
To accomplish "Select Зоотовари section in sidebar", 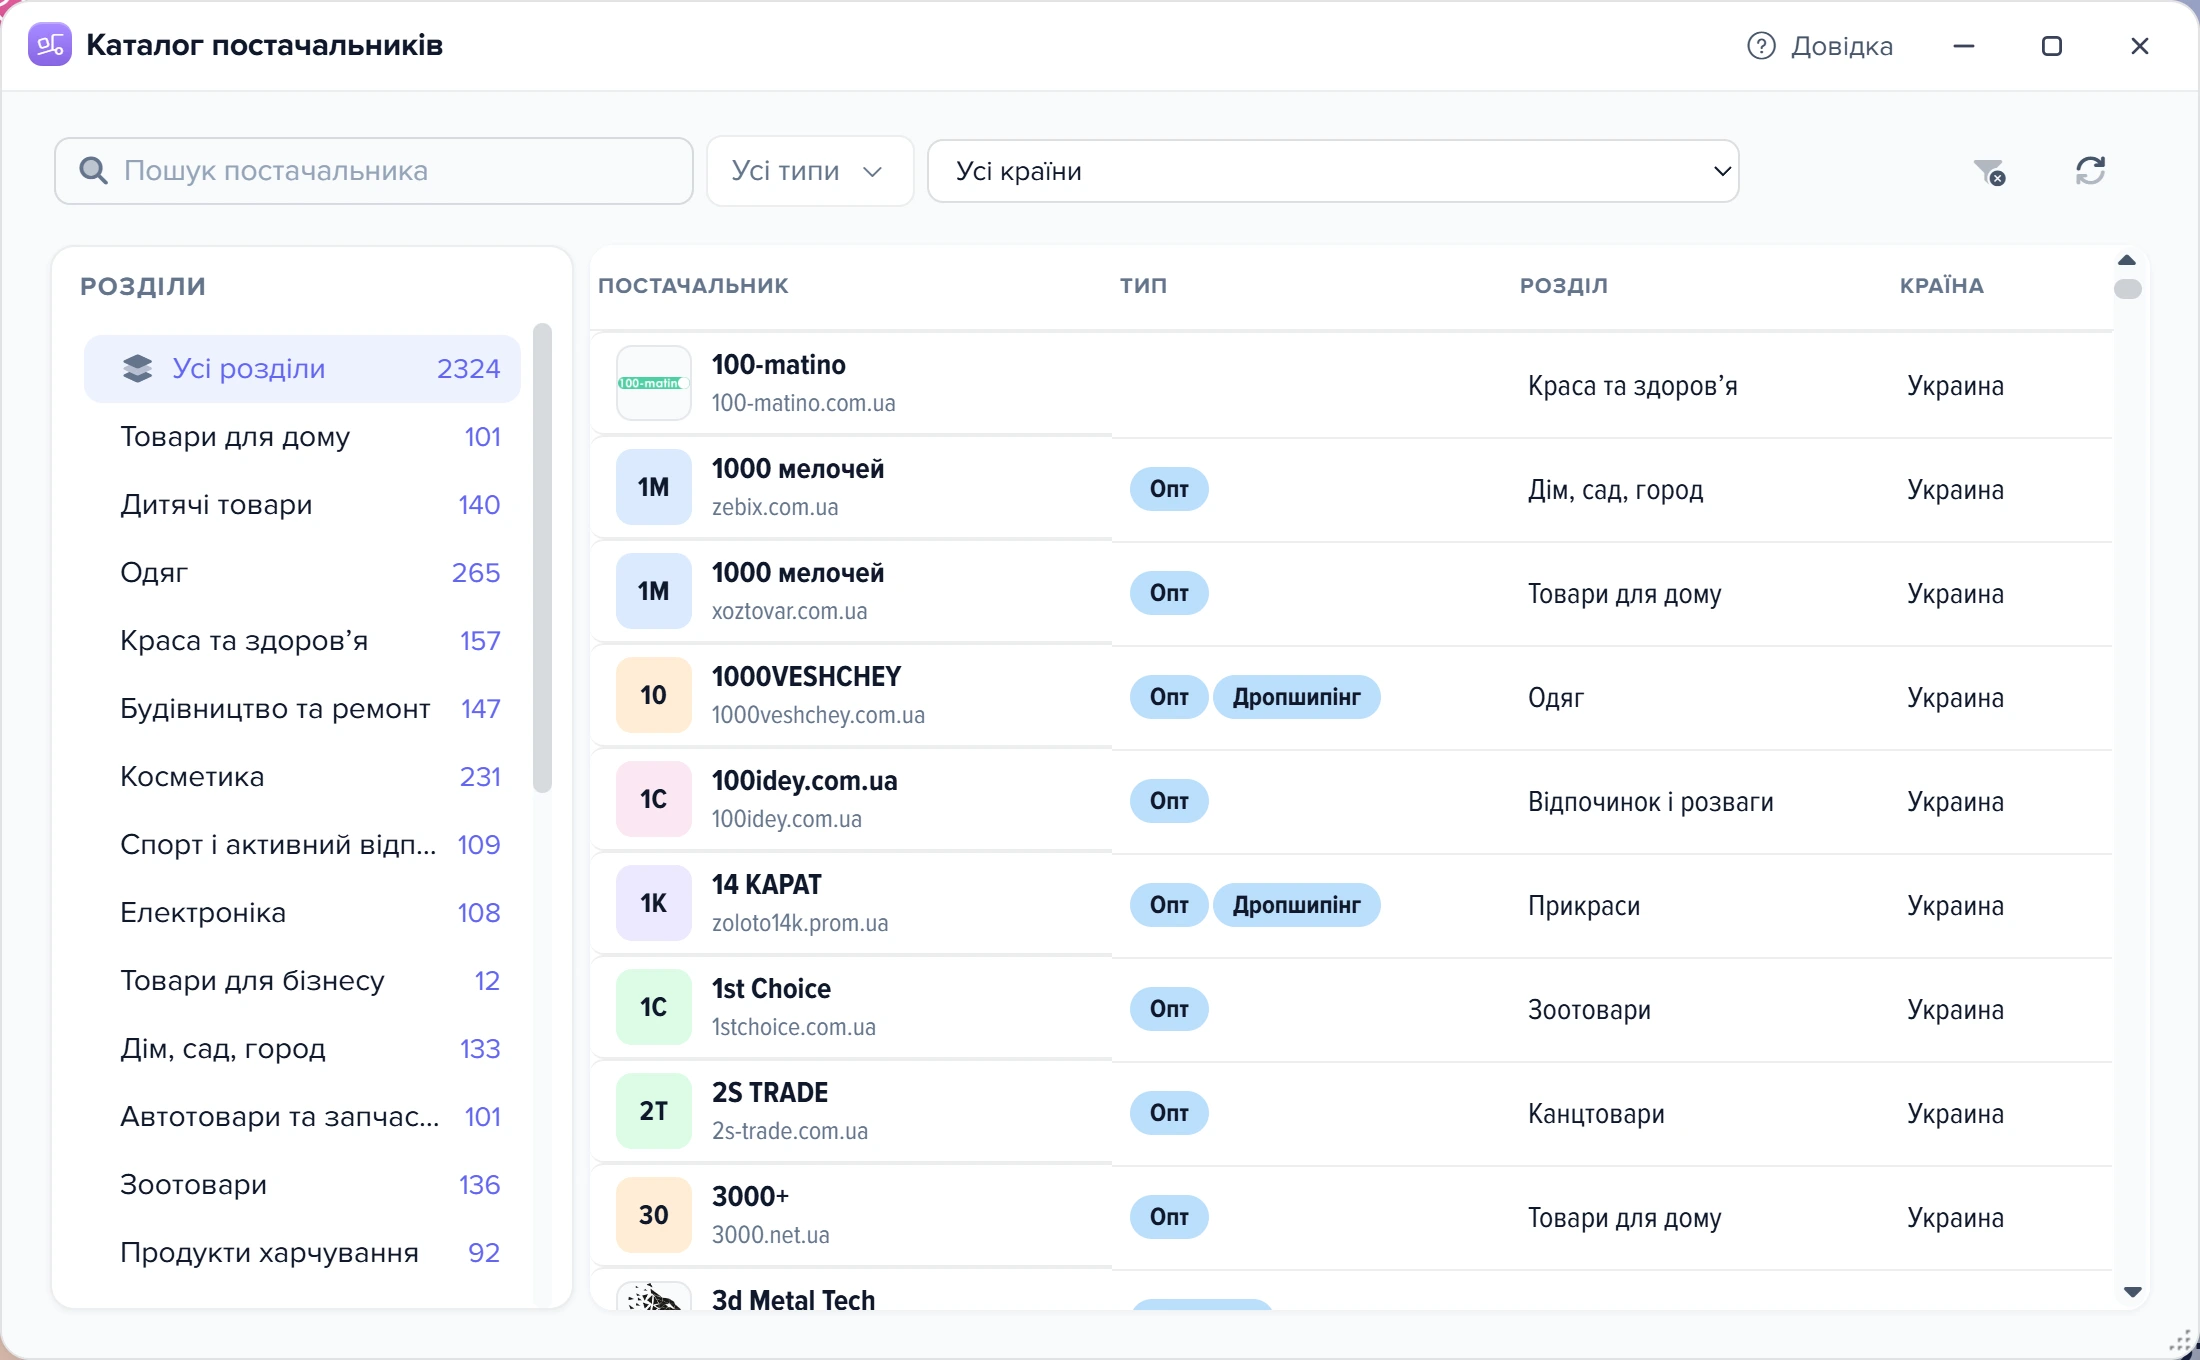I will (302, 1185).
